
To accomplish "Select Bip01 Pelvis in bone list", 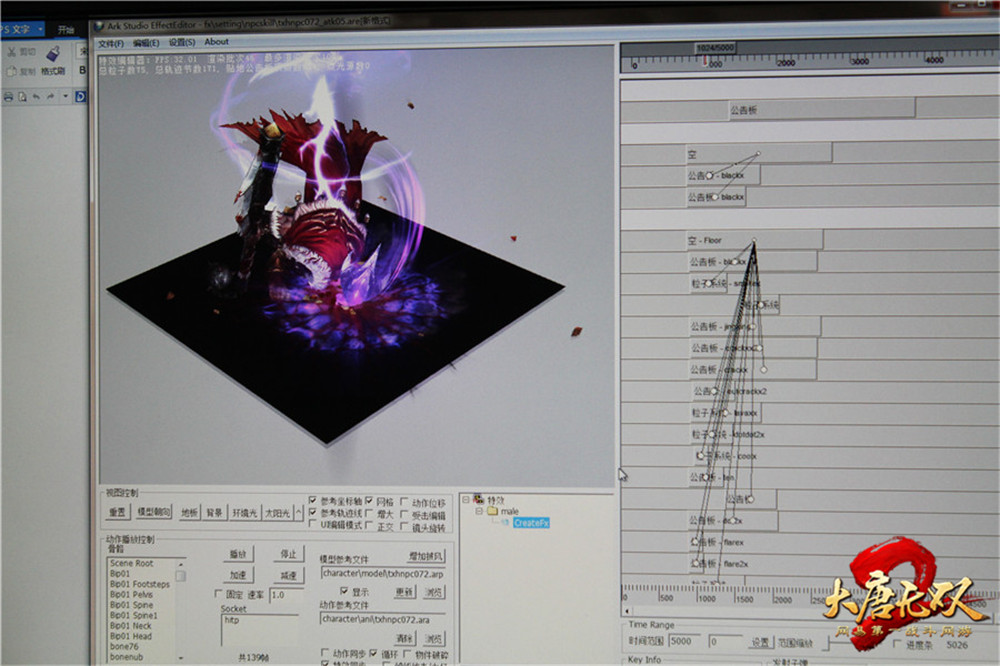I will pyautogui.click(x=131, y=594).
